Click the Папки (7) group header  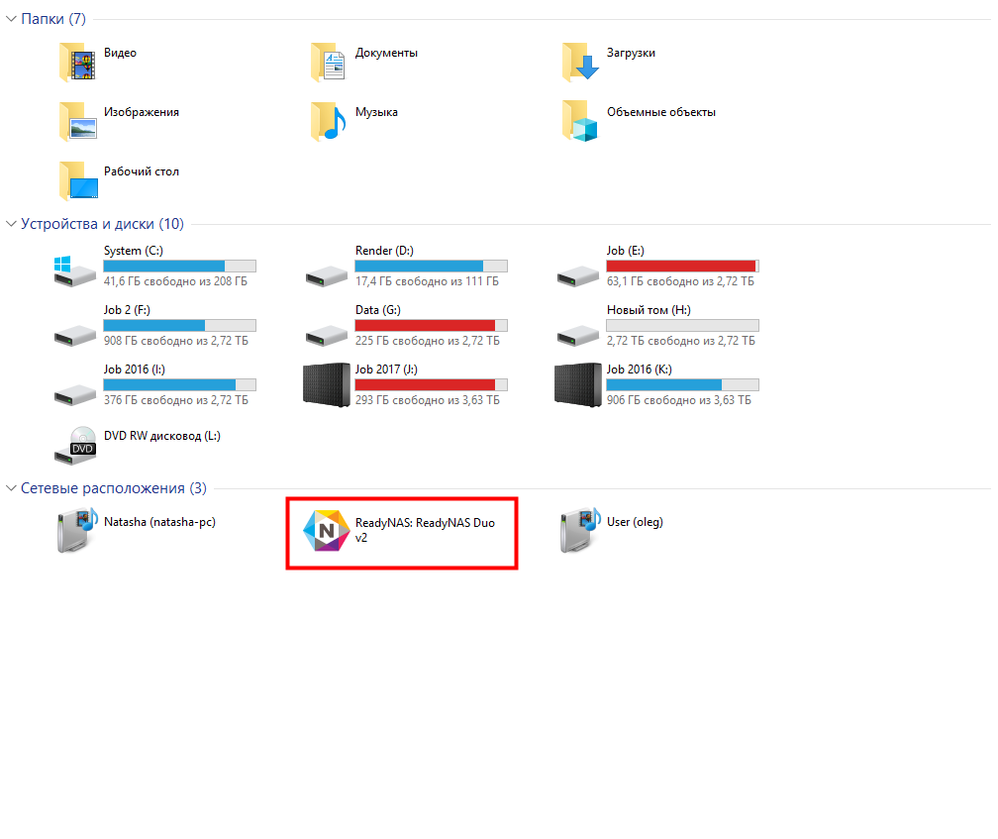[x=53, y=19]
